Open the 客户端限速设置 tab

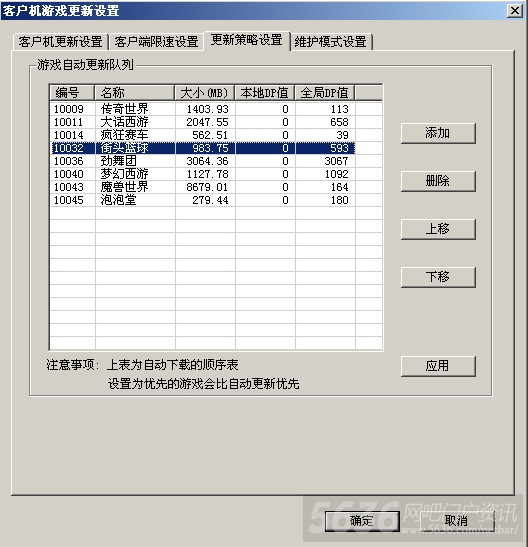(x=156, y=42)
